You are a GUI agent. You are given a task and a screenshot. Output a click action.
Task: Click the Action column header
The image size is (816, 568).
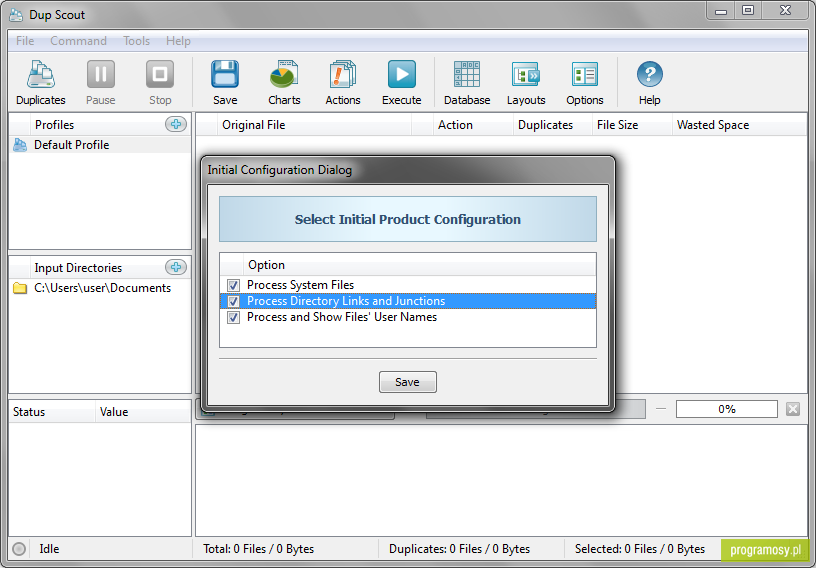tap(473, 125)
